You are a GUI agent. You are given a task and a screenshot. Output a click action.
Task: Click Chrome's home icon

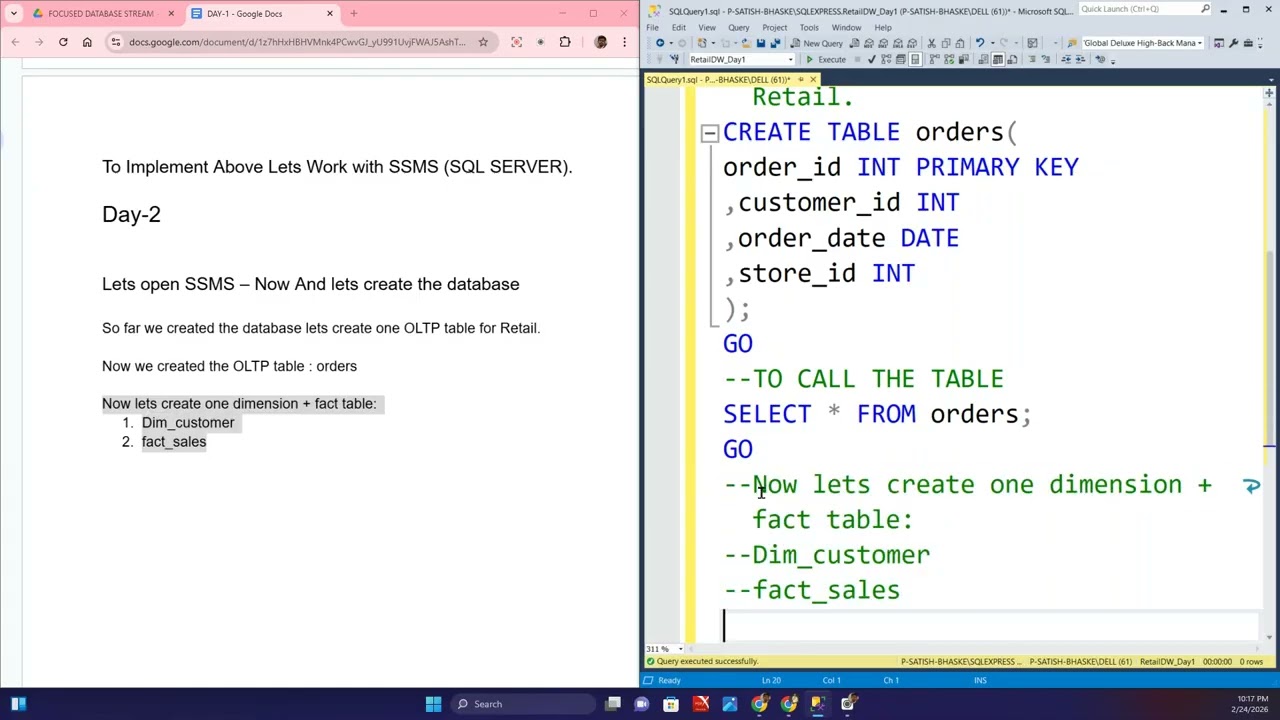[87, 42]
